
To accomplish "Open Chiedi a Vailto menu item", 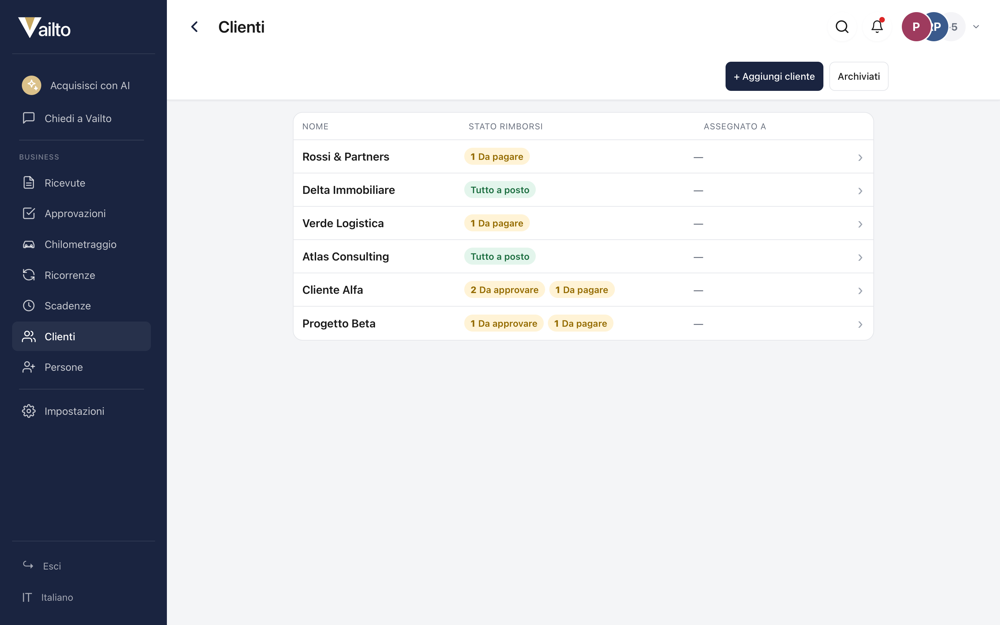I will click(x=82, y=118).
